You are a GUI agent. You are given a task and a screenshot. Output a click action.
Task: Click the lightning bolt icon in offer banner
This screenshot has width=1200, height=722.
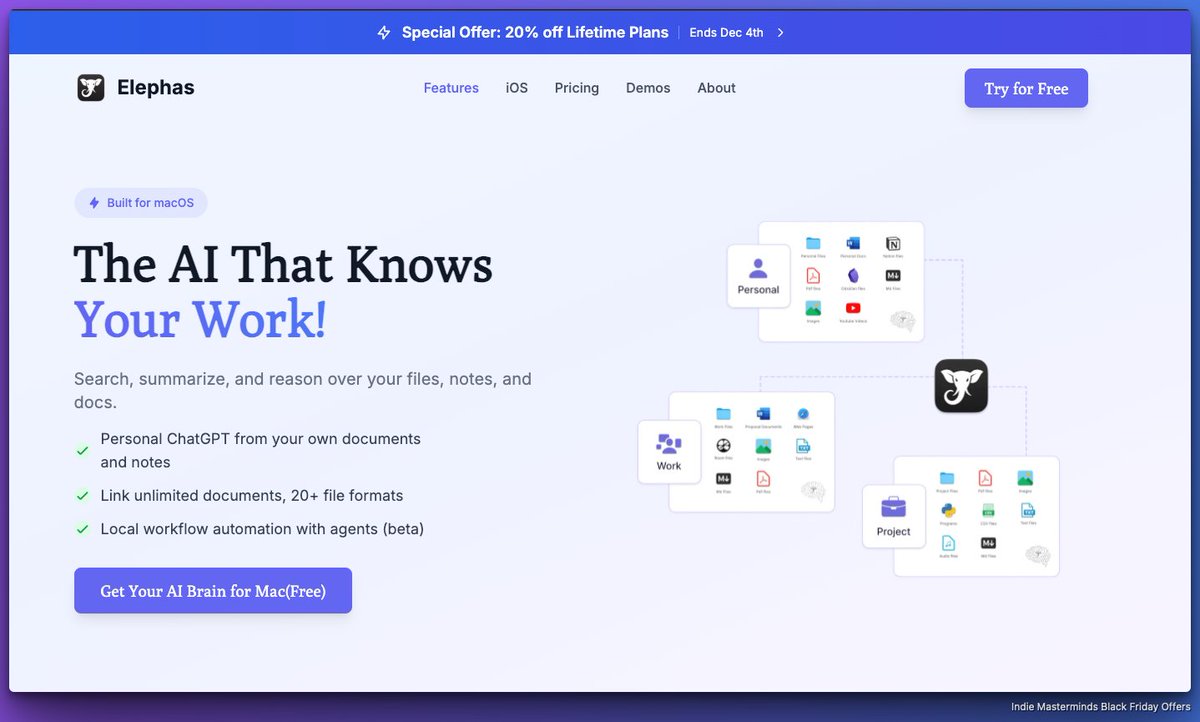pyautogui.click(x=384, y=33)
